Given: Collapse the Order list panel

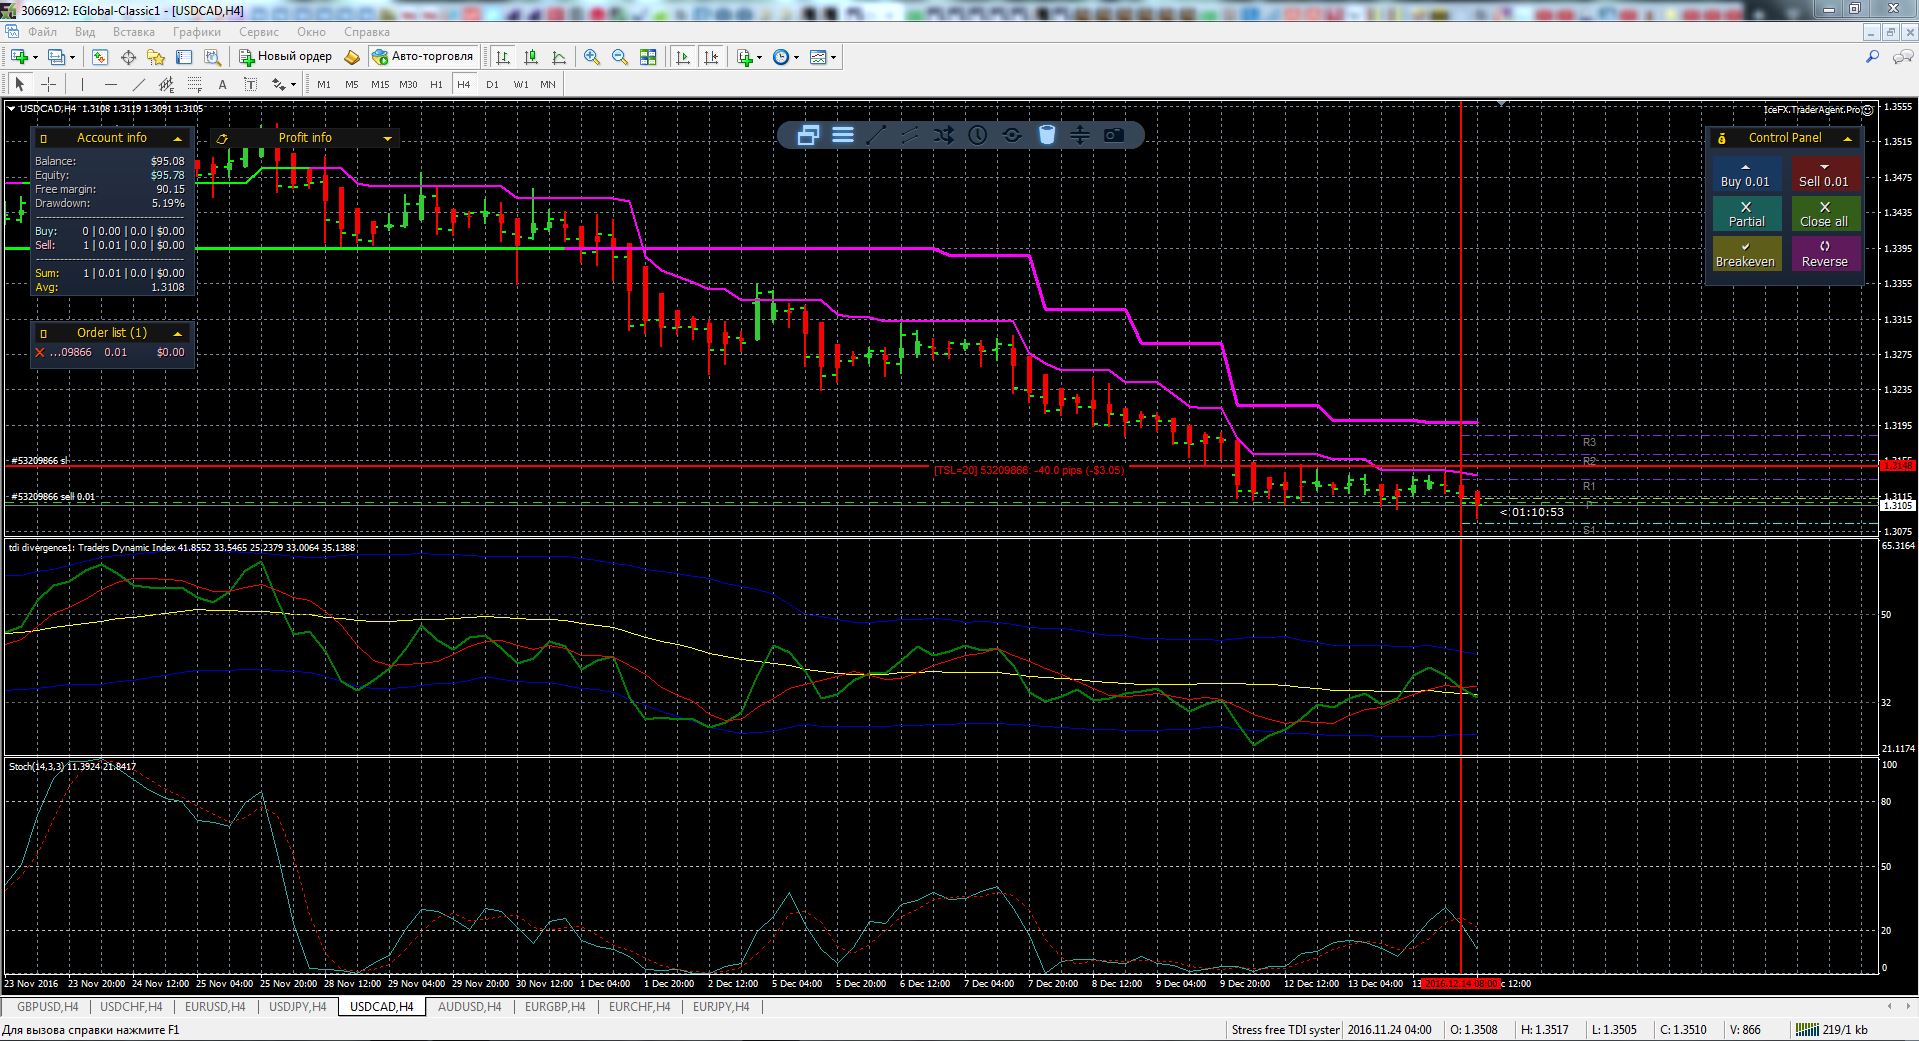Looking at the screenshot, I should (178, 333).
